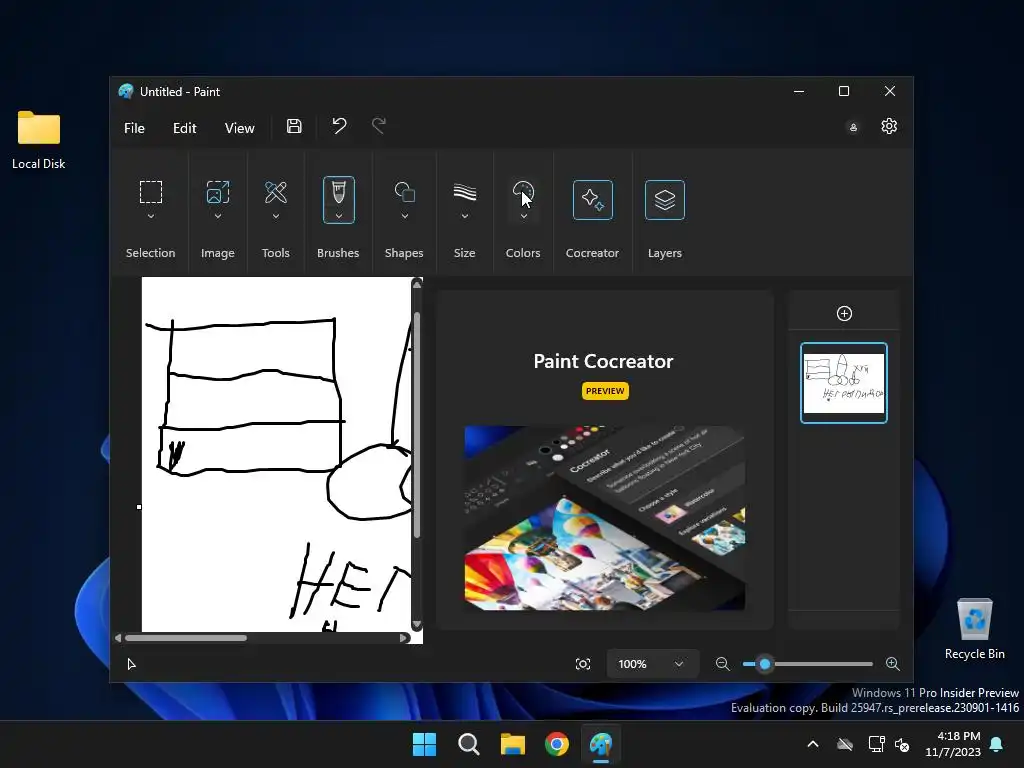Expand the Size dropdown chevron
The width and height of the screenshot is (1024, 768).
point(464,216)
